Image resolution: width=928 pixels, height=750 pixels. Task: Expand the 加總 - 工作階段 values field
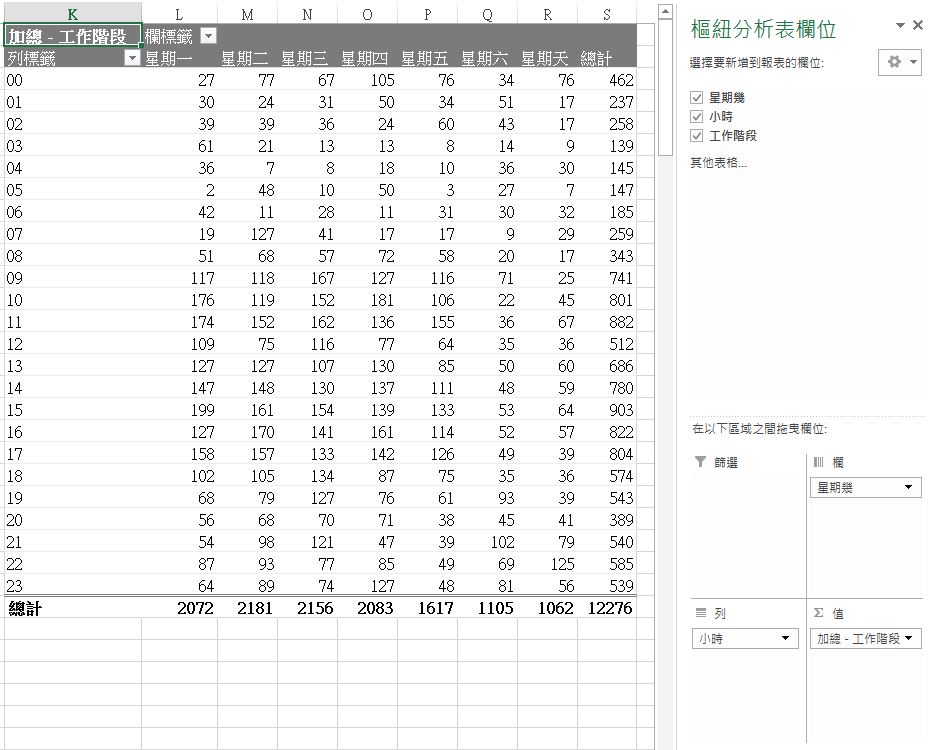pyautogui.click(x=908, y=638)
